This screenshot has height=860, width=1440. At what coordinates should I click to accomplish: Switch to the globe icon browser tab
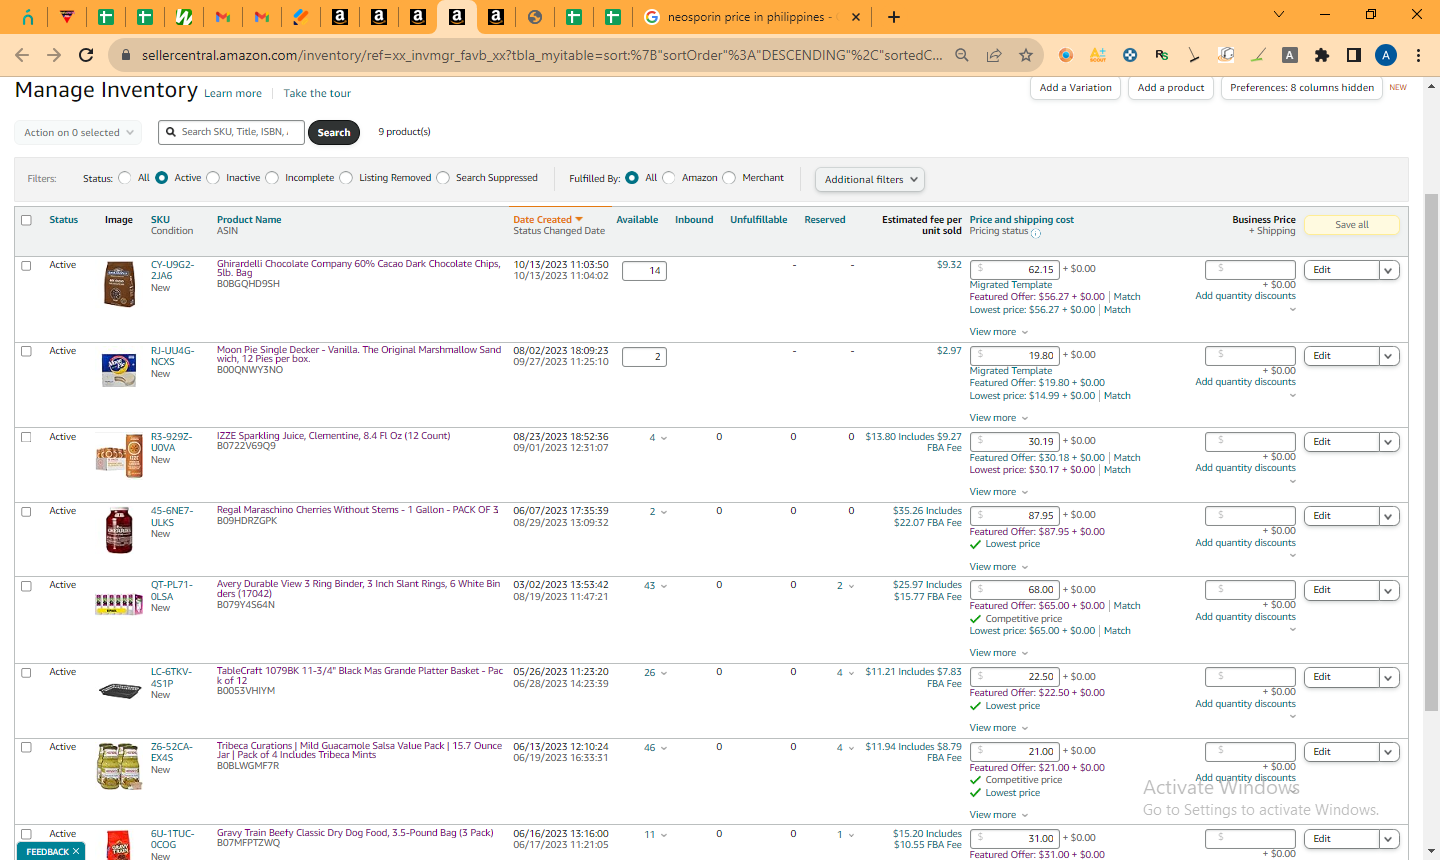click(535, 17)
